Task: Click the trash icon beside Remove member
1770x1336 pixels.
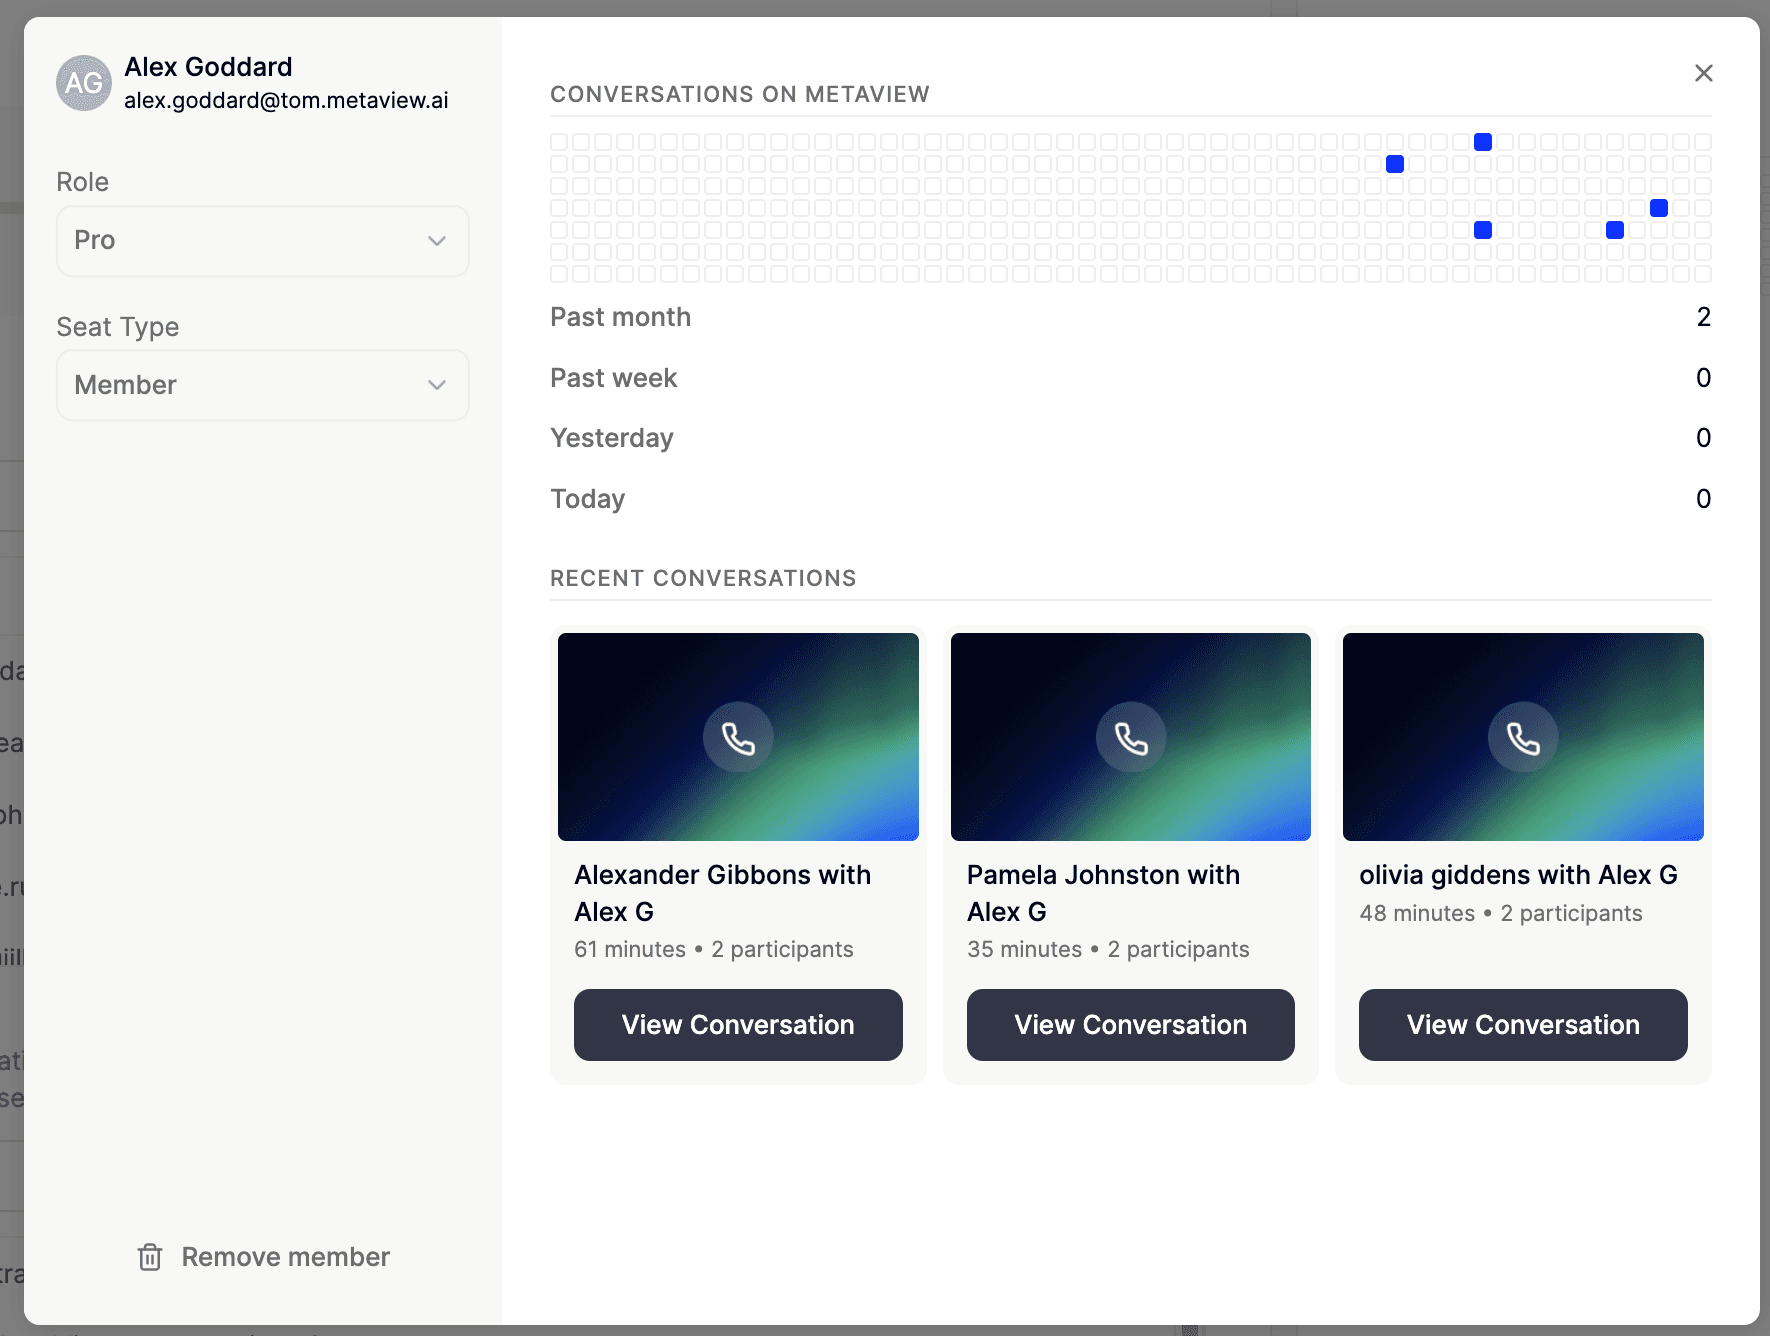Action: 150,1257
